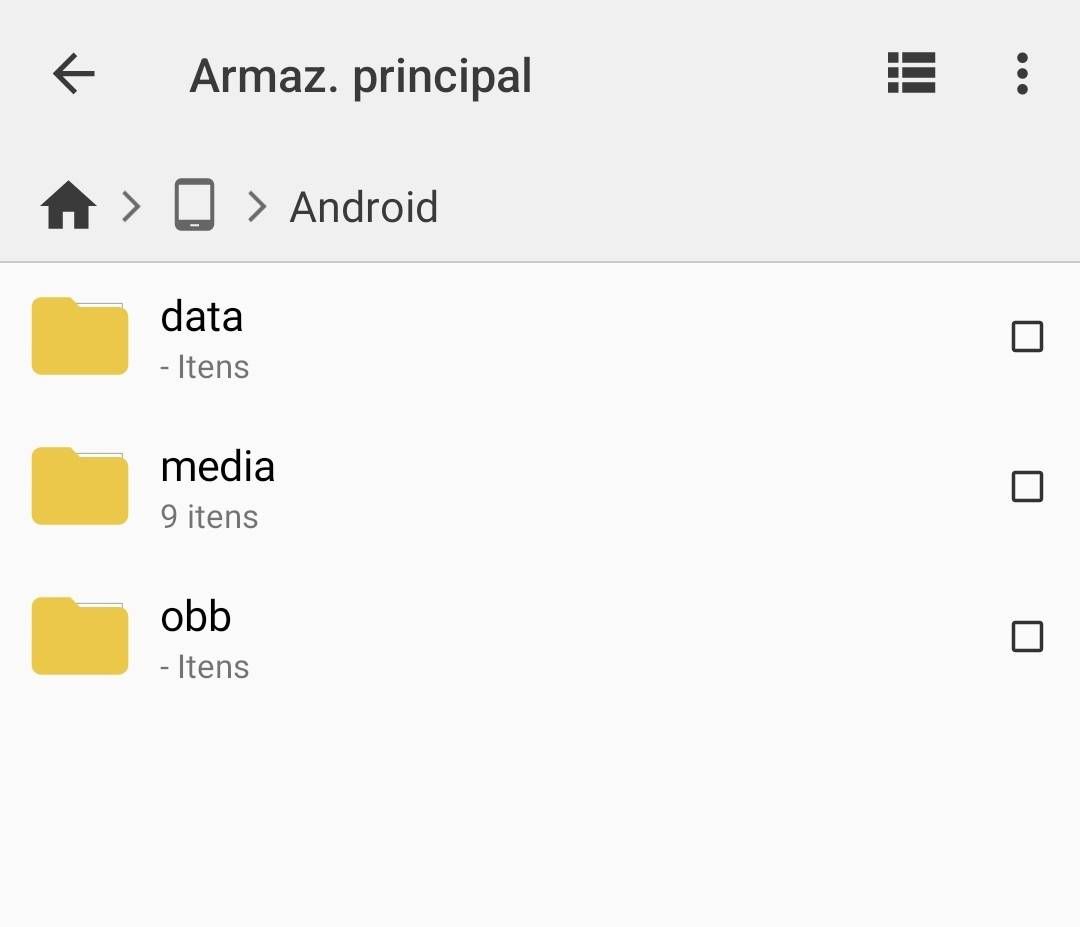Select the media folder checkbox
The image size is (1080, 927).
coord(1027,487)
